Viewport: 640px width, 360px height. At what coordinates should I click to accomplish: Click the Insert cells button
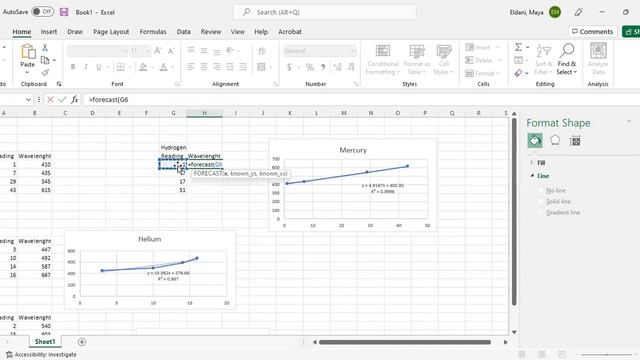[482, 47]
